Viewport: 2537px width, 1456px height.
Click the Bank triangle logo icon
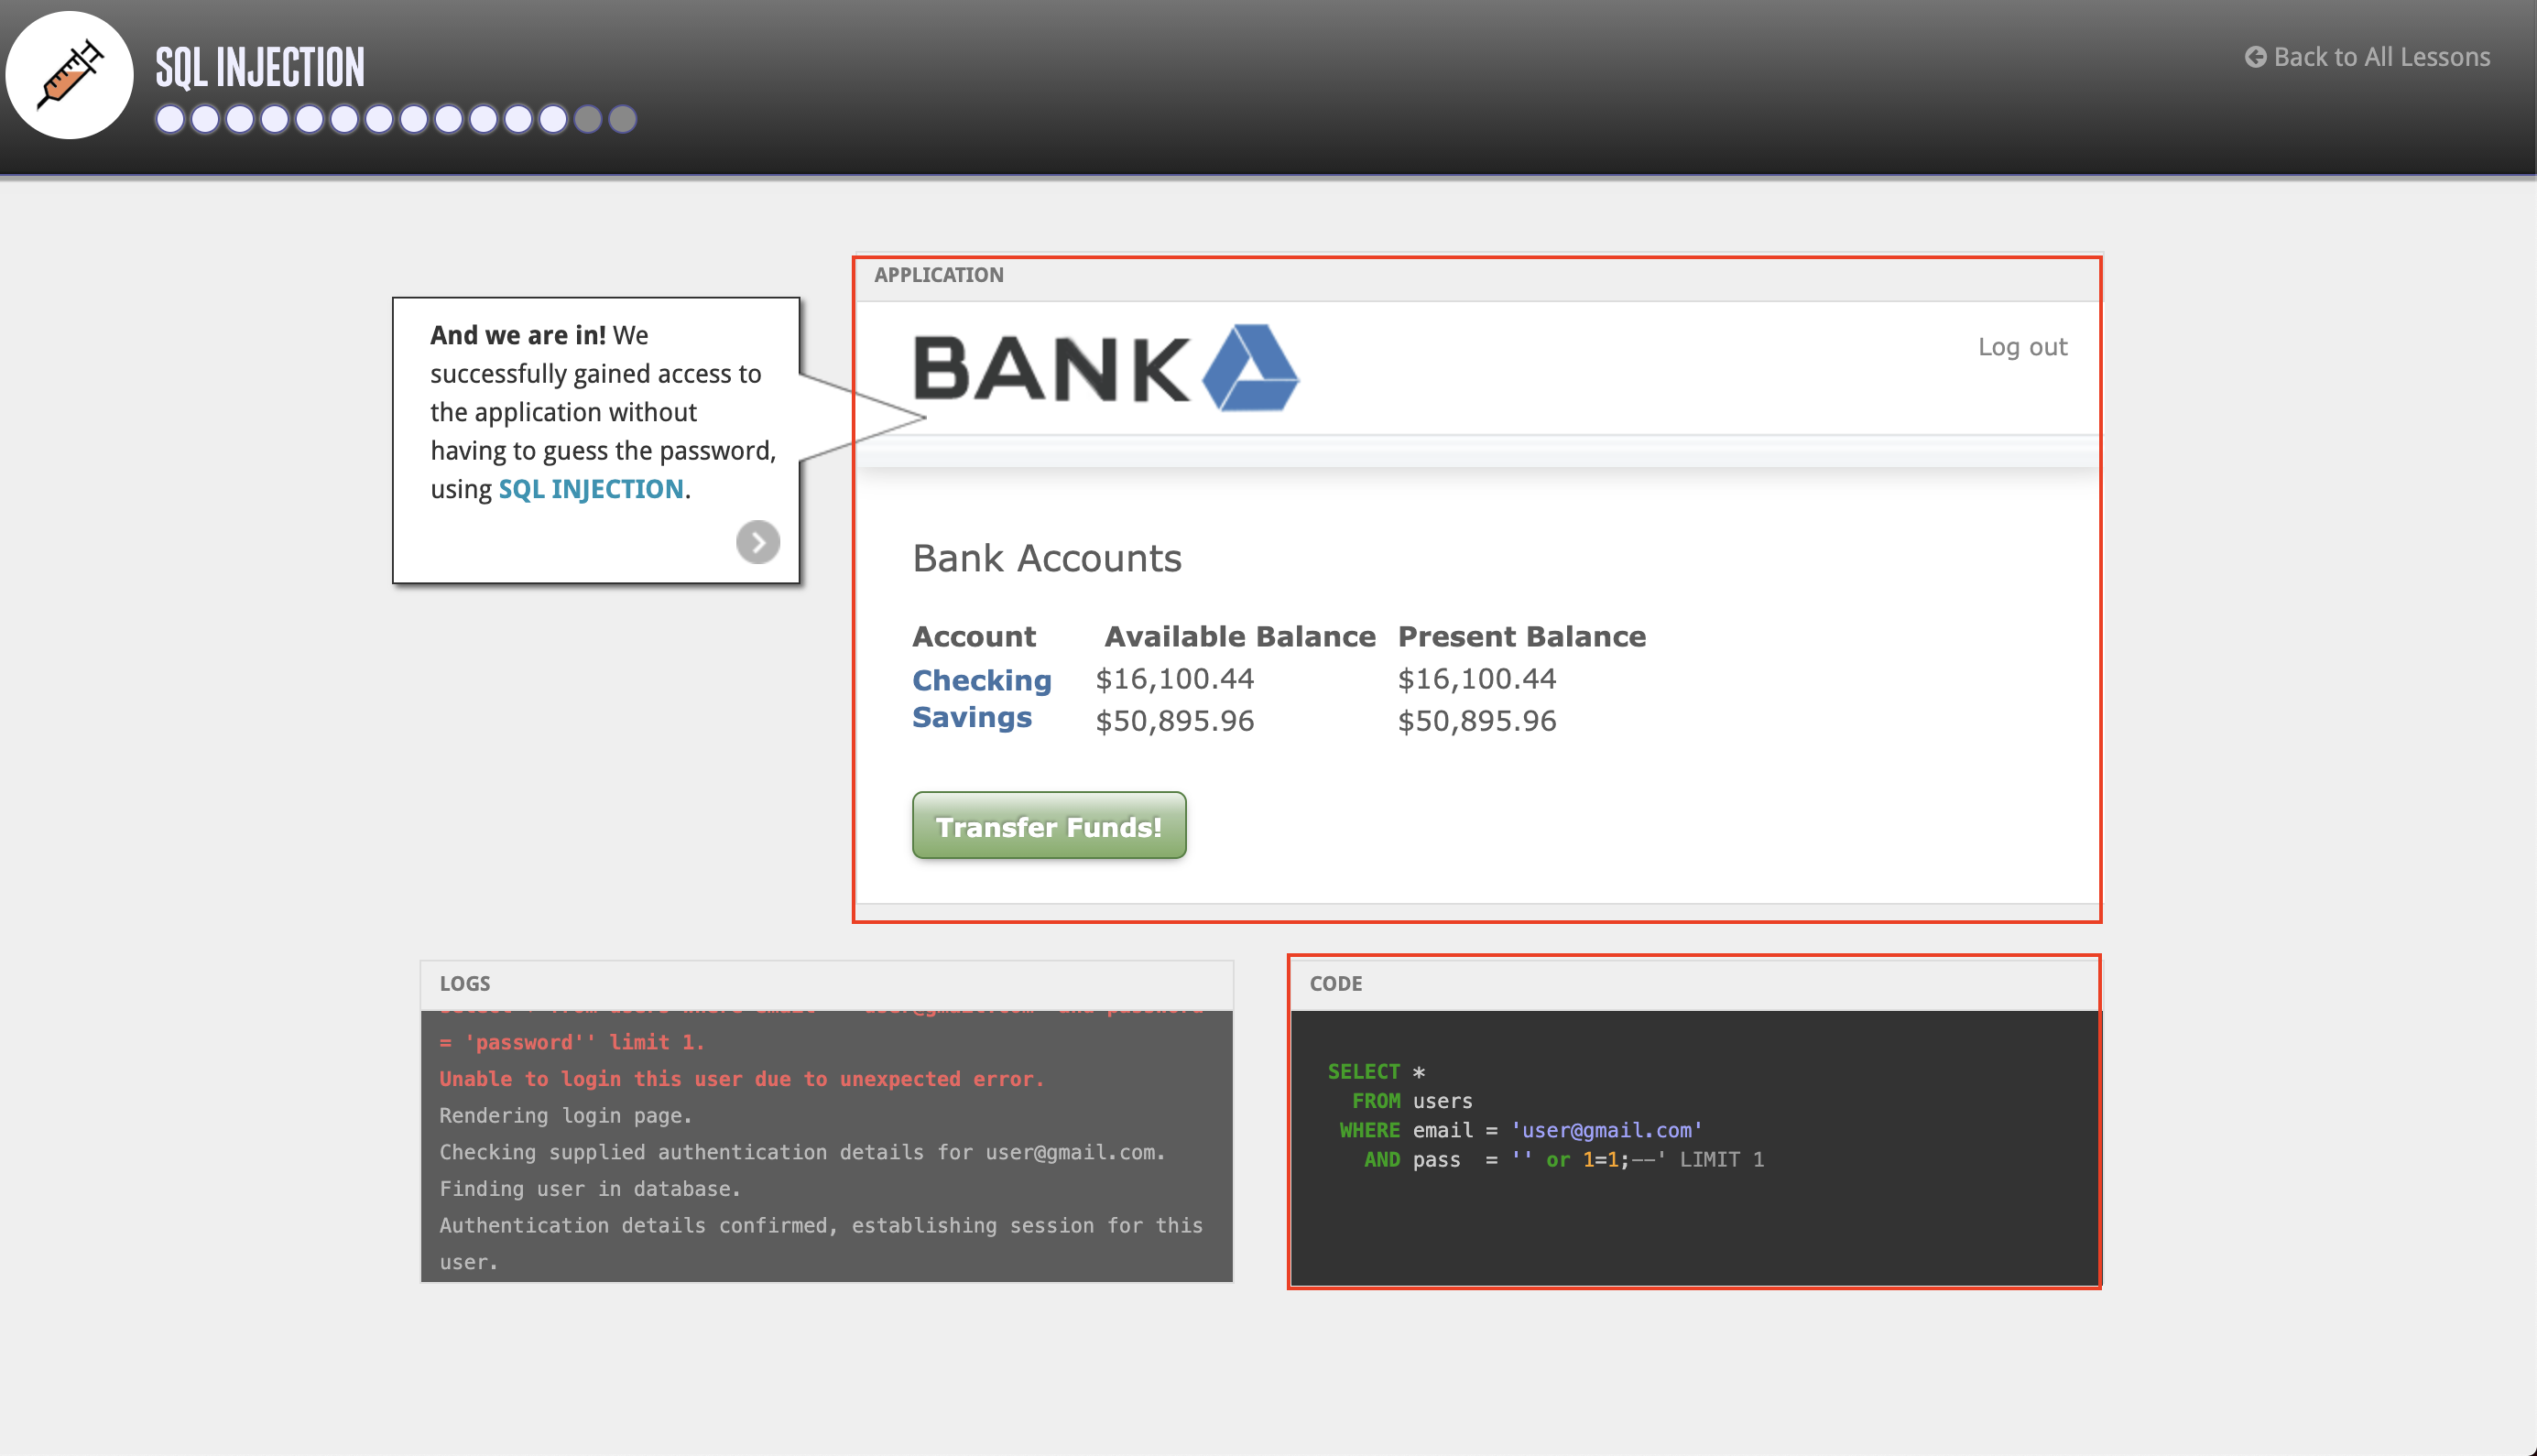1250,367
